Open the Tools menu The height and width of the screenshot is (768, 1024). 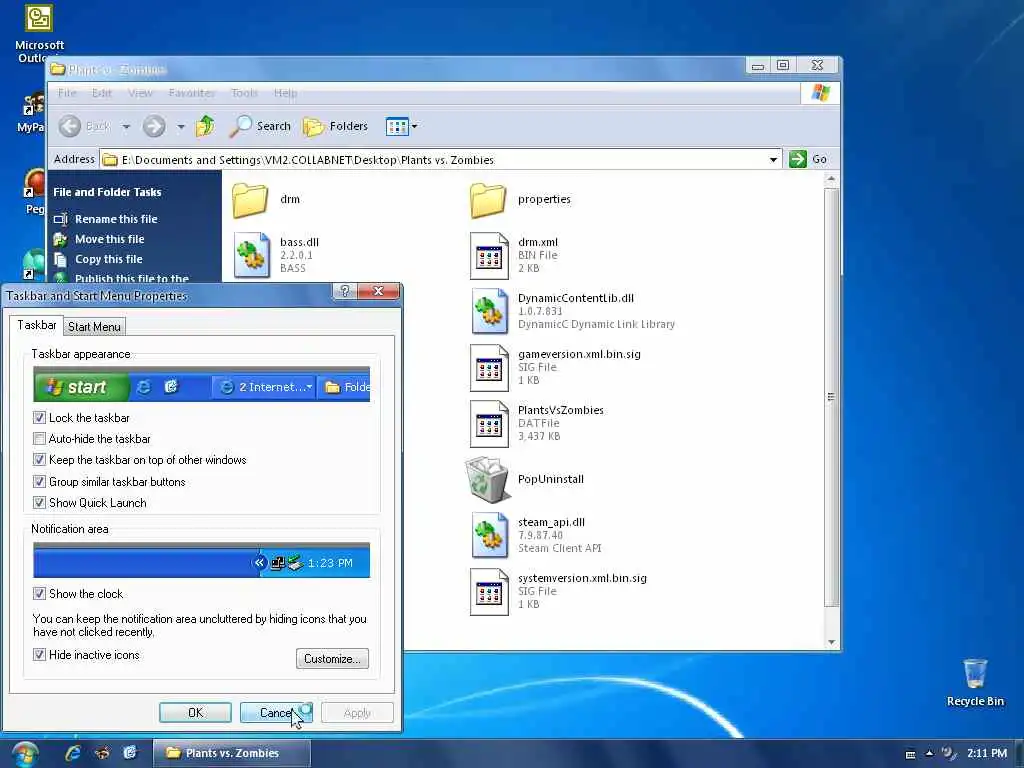(244, 93)
